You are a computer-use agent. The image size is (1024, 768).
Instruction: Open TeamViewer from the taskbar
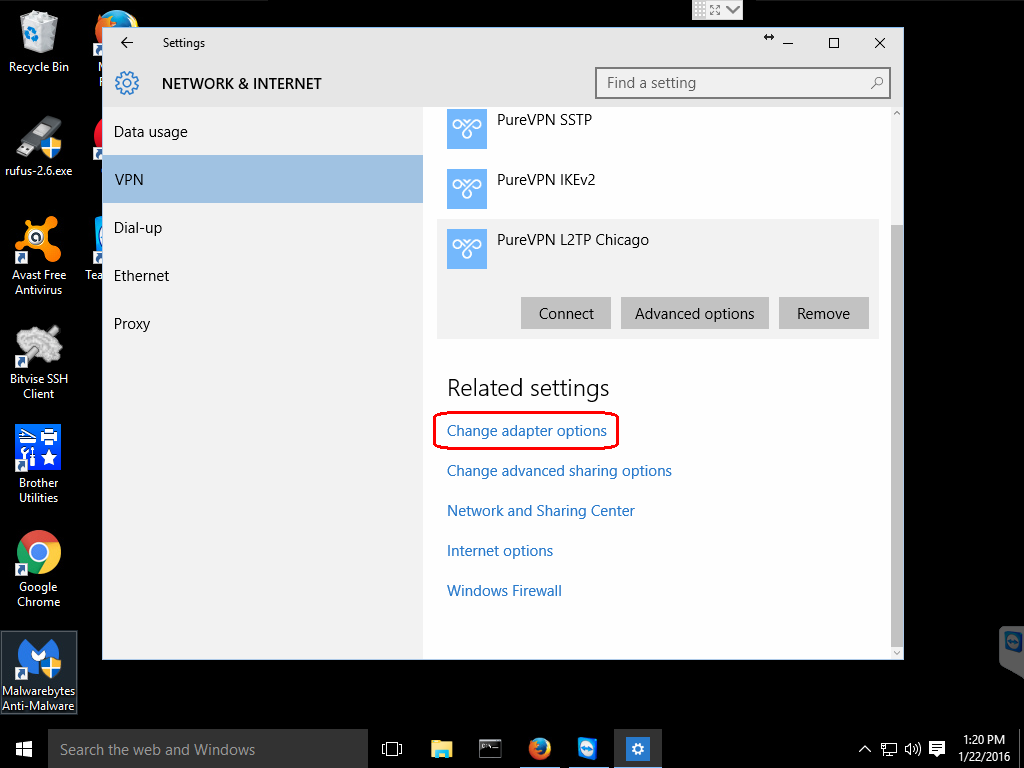tap(588, 748)
